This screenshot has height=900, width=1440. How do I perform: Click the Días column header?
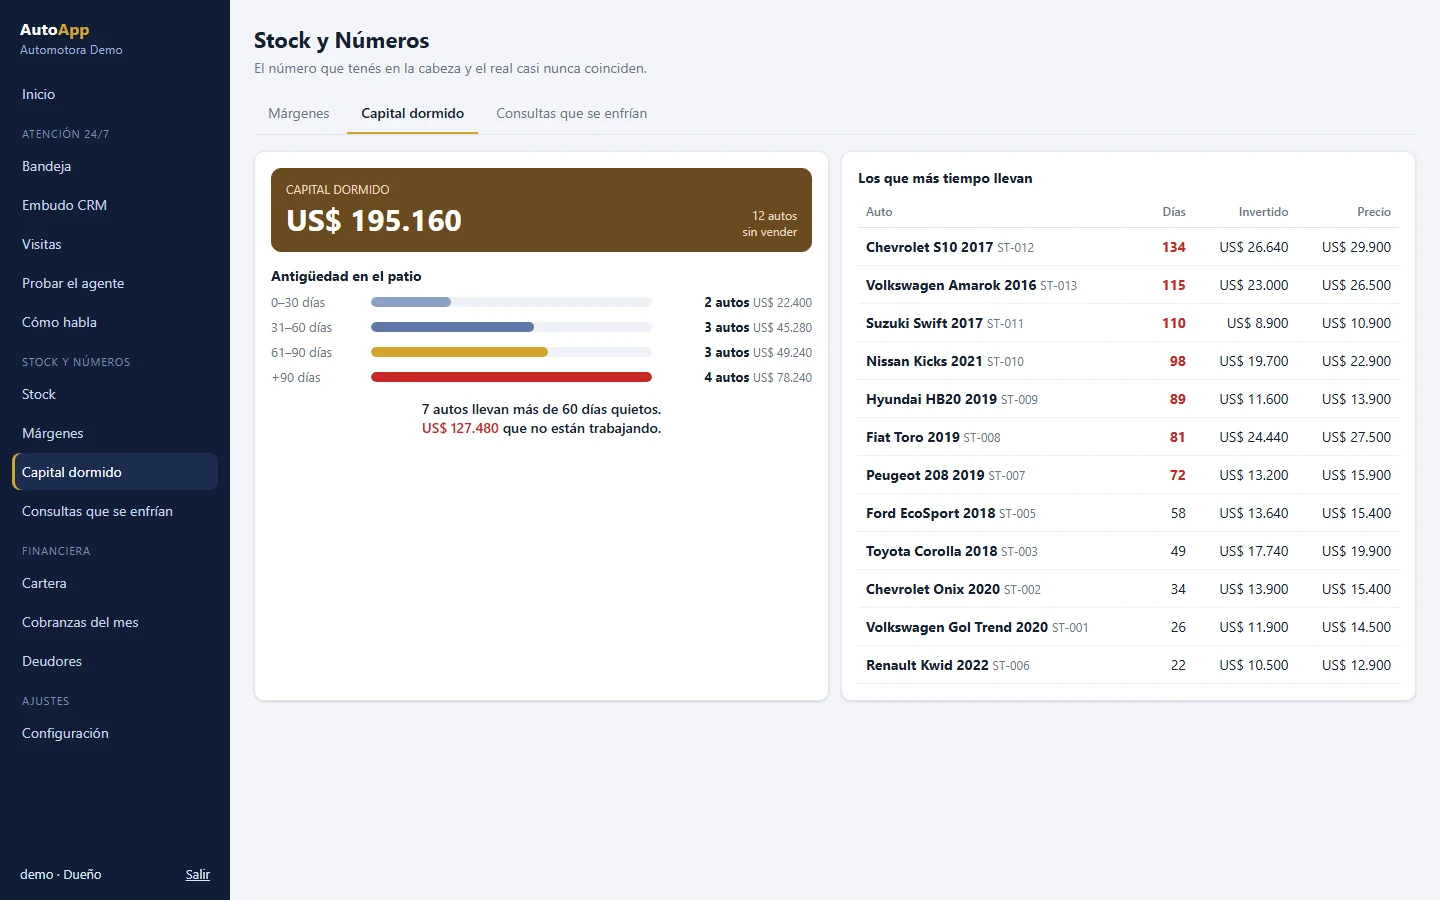click(1174, 212)
